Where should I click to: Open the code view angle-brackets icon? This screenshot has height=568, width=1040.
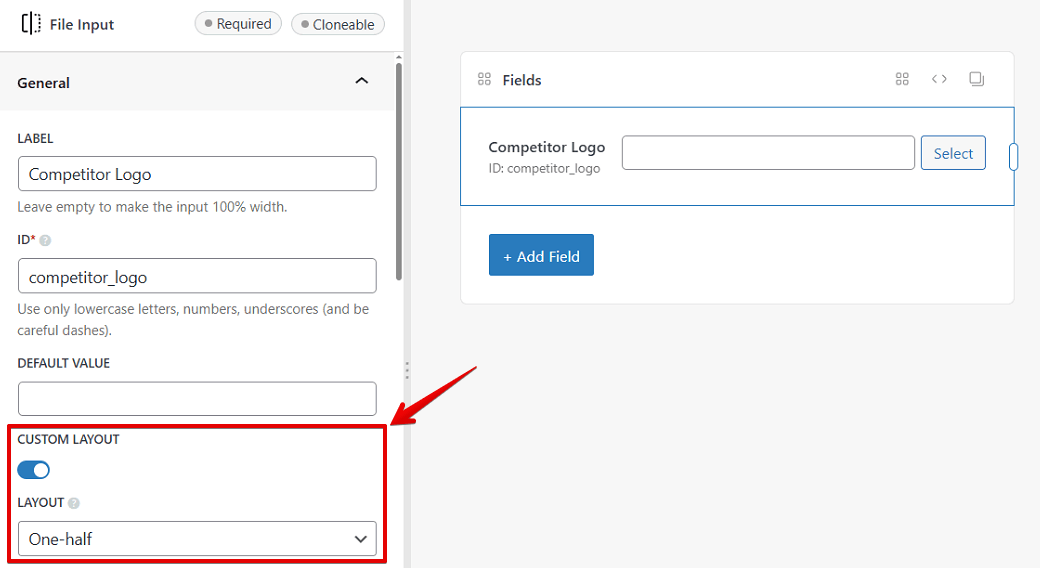(x=939, y=79)
